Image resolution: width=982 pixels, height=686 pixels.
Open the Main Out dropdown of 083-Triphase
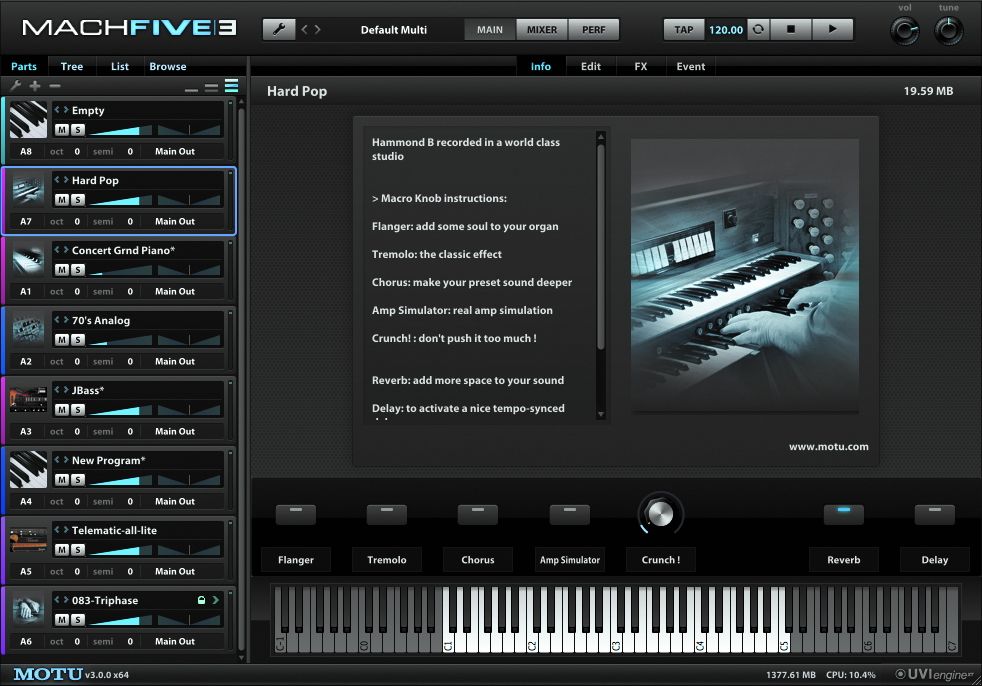(175, 642)
